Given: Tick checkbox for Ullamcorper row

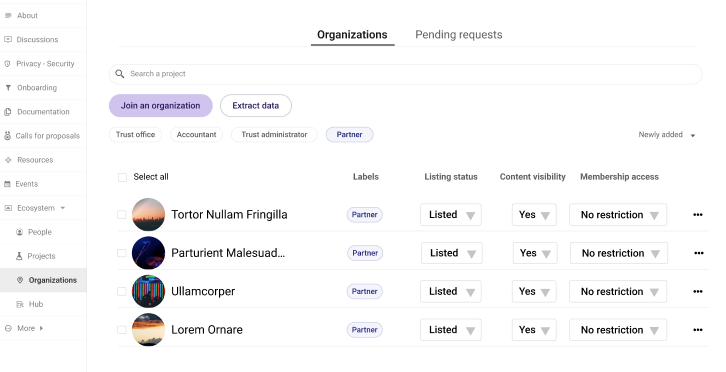Looking at the screenshot, I should [122, 291].
